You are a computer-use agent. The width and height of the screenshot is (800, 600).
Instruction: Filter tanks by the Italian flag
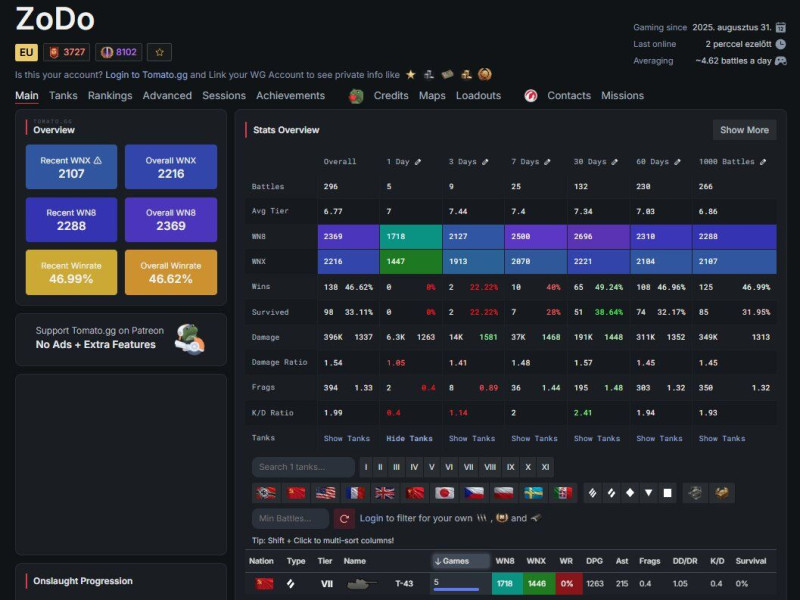(563, 493)
